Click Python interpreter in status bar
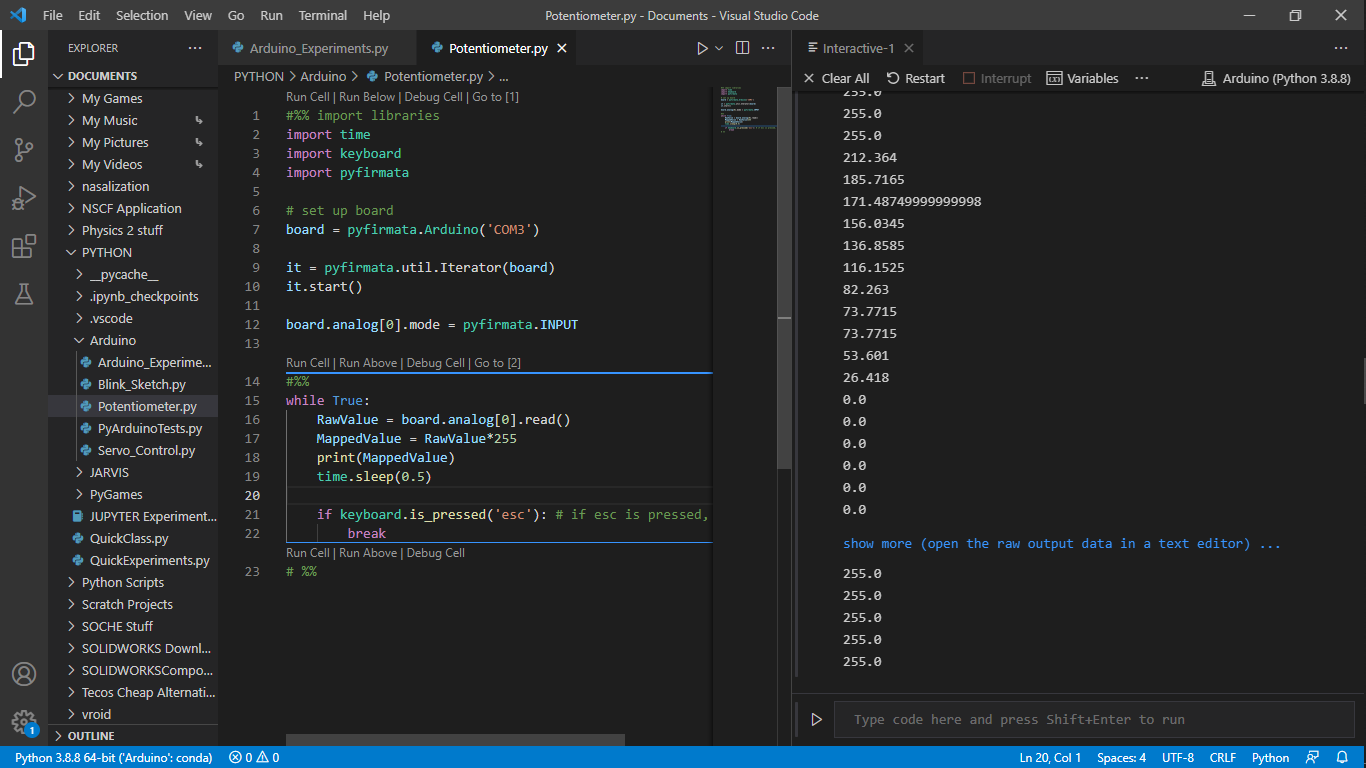1366x768 pixels. [113, 758]
